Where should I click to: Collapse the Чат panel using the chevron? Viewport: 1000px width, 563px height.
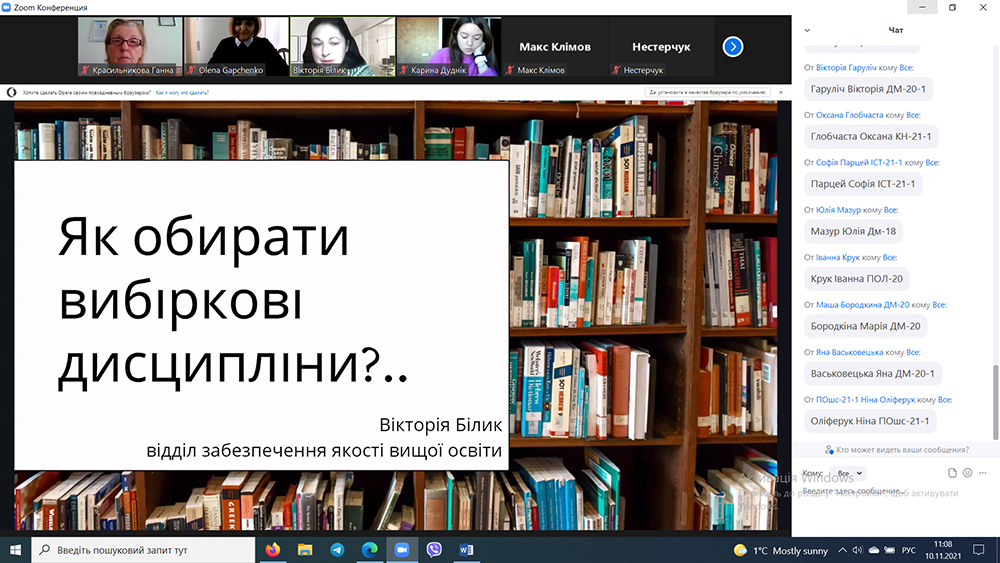(807, 30)
